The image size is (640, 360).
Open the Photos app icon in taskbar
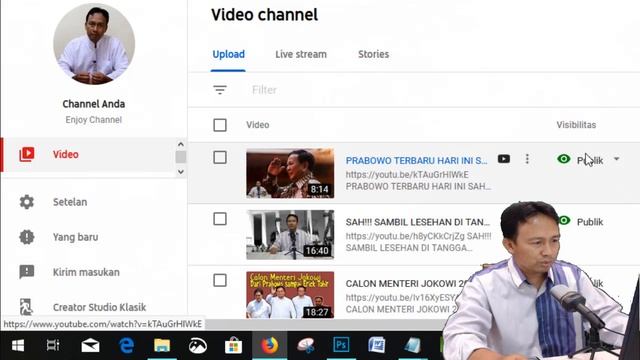(198, 346)
